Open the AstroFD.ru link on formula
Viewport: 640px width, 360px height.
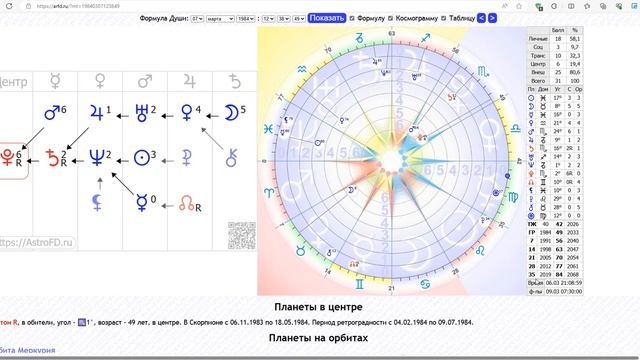pyautogui.click(x=36, y=242)
